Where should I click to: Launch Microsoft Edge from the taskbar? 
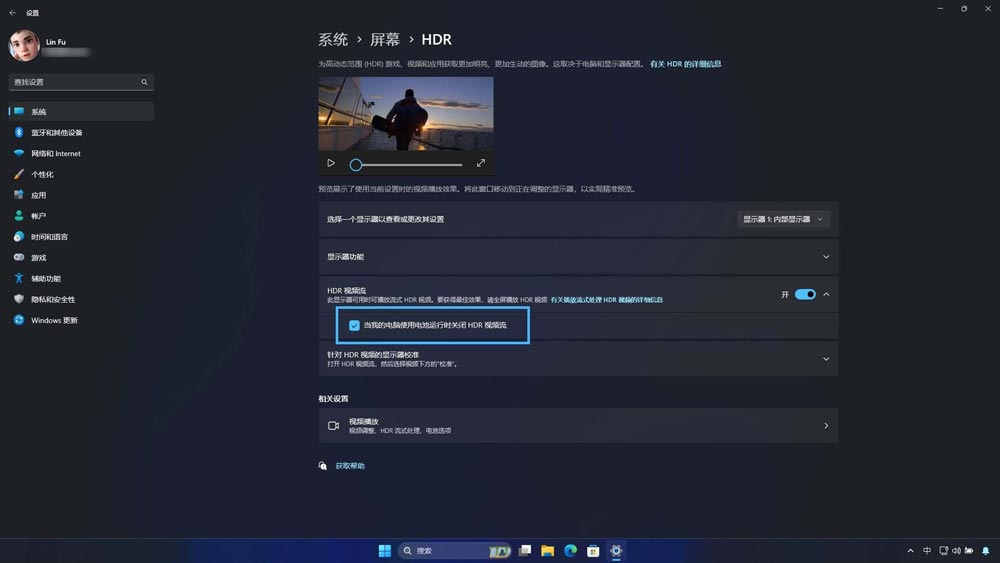571,551
